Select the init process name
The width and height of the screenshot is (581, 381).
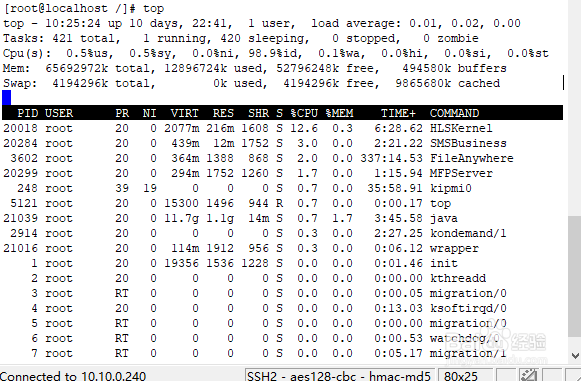(x=444, y=263)
